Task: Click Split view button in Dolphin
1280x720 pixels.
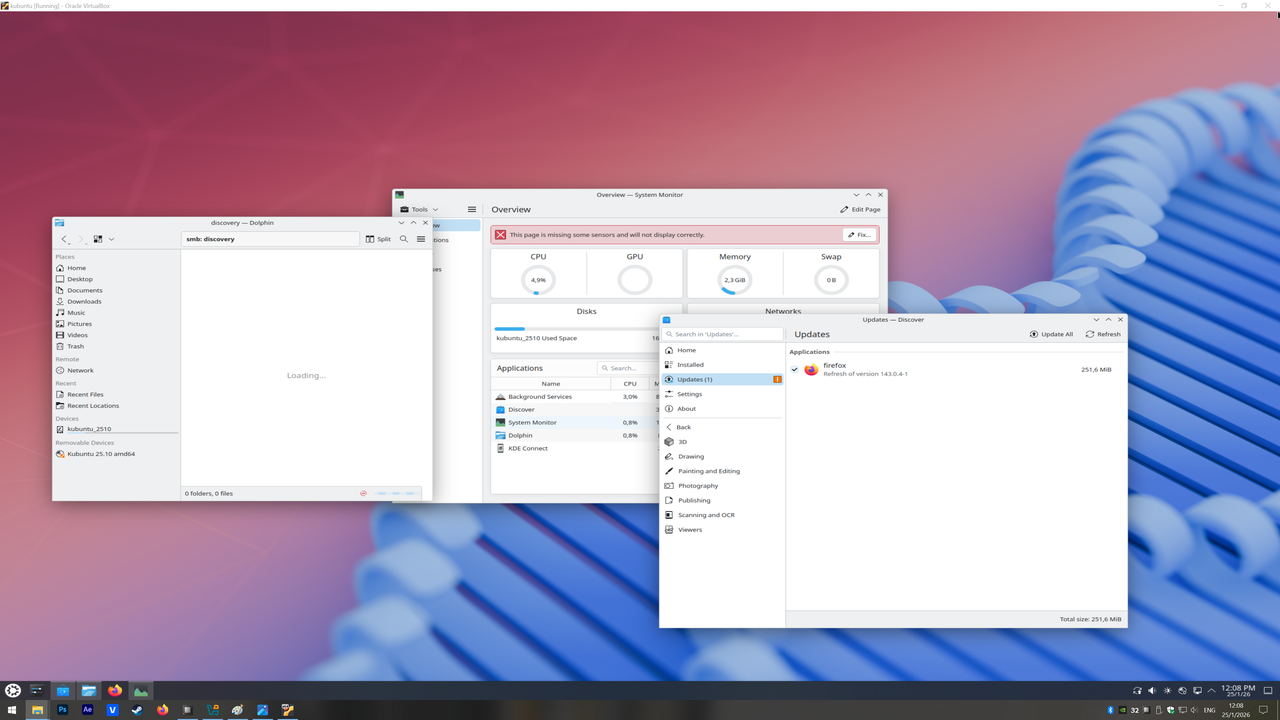Action: pos(378,239)
